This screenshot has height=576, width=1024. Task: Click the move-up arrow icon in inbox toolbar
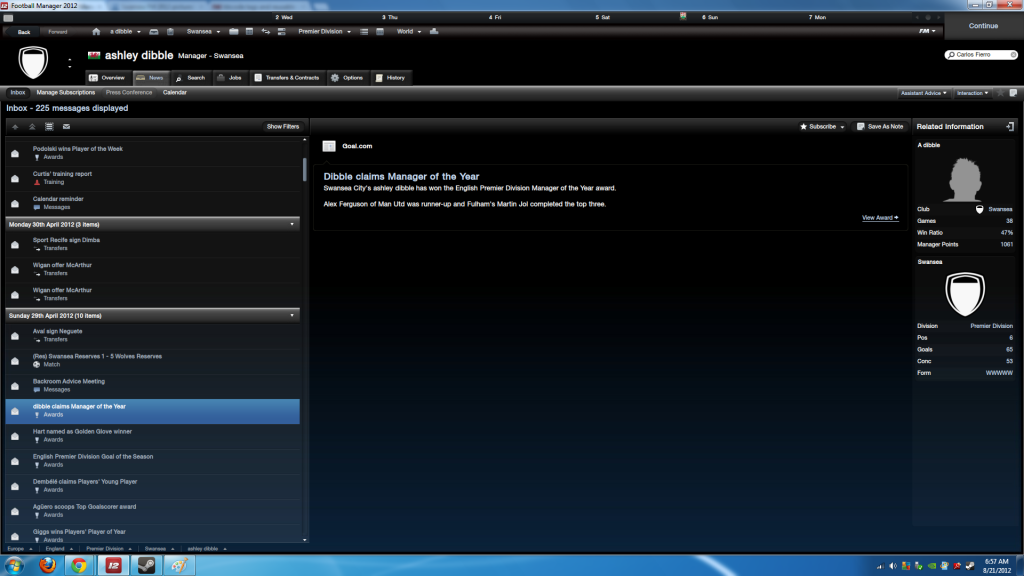click(15, 127)
